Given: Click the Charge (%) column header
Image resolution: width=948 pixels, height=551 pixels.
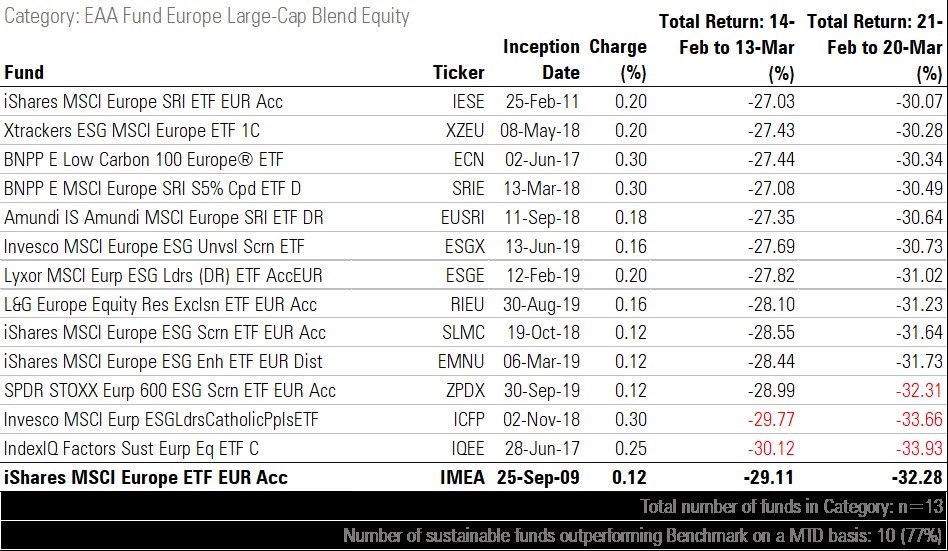Looking at the screenshot, I should coord(618,59).
